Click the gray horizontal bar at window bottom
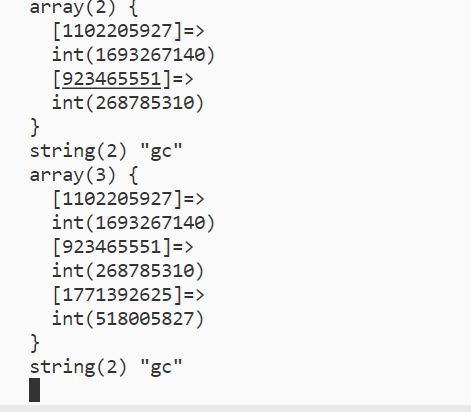The height and width of the screenshot is (412, 471). coord(235,409)
